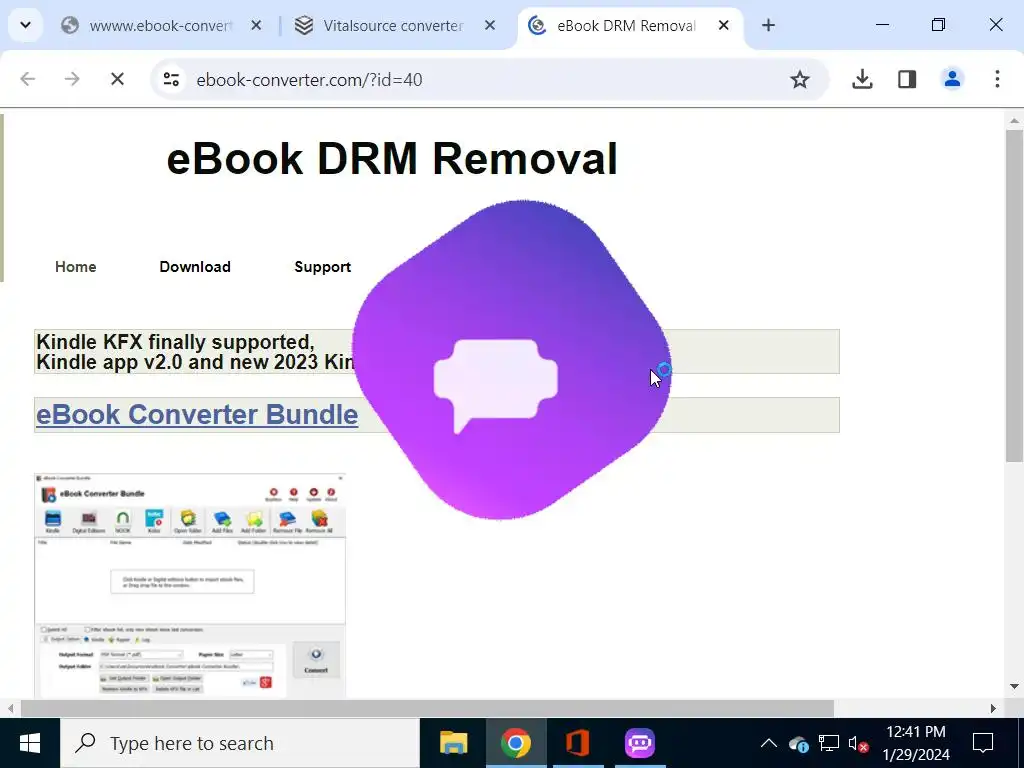This screenshot has height=768, width=1024.
Task: Close the eBook DRM Removal tab
Action: (724, 25)
